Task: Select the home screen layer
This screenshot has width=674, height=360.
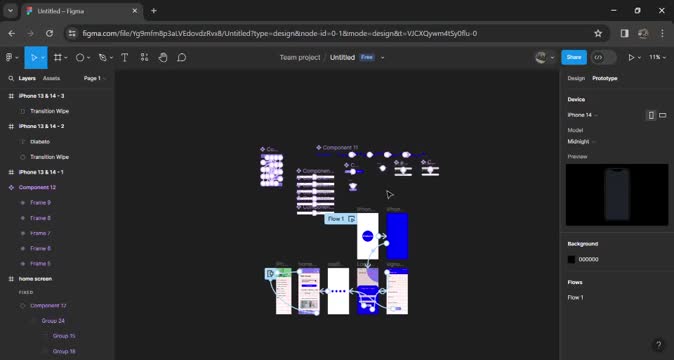Action: (35, 279)
